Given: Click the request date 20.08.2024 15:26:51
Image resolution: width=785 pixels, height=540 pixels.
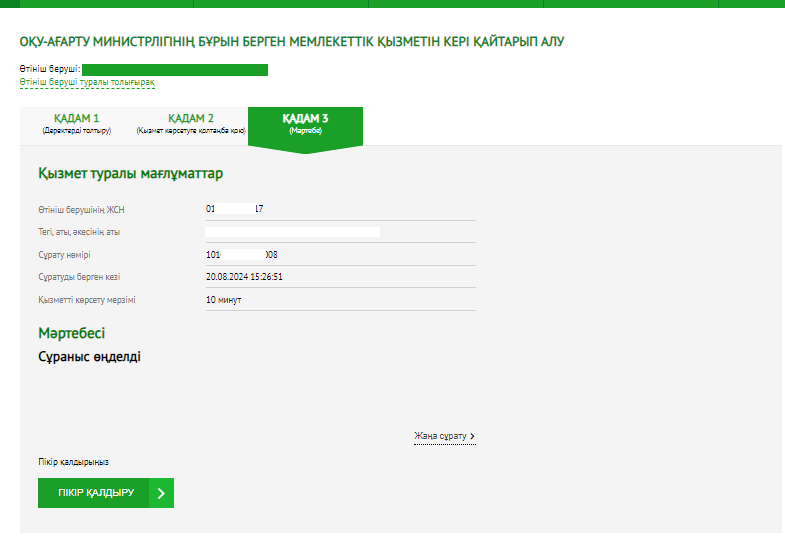Looking at the screenshot, I should pos(246,277).
